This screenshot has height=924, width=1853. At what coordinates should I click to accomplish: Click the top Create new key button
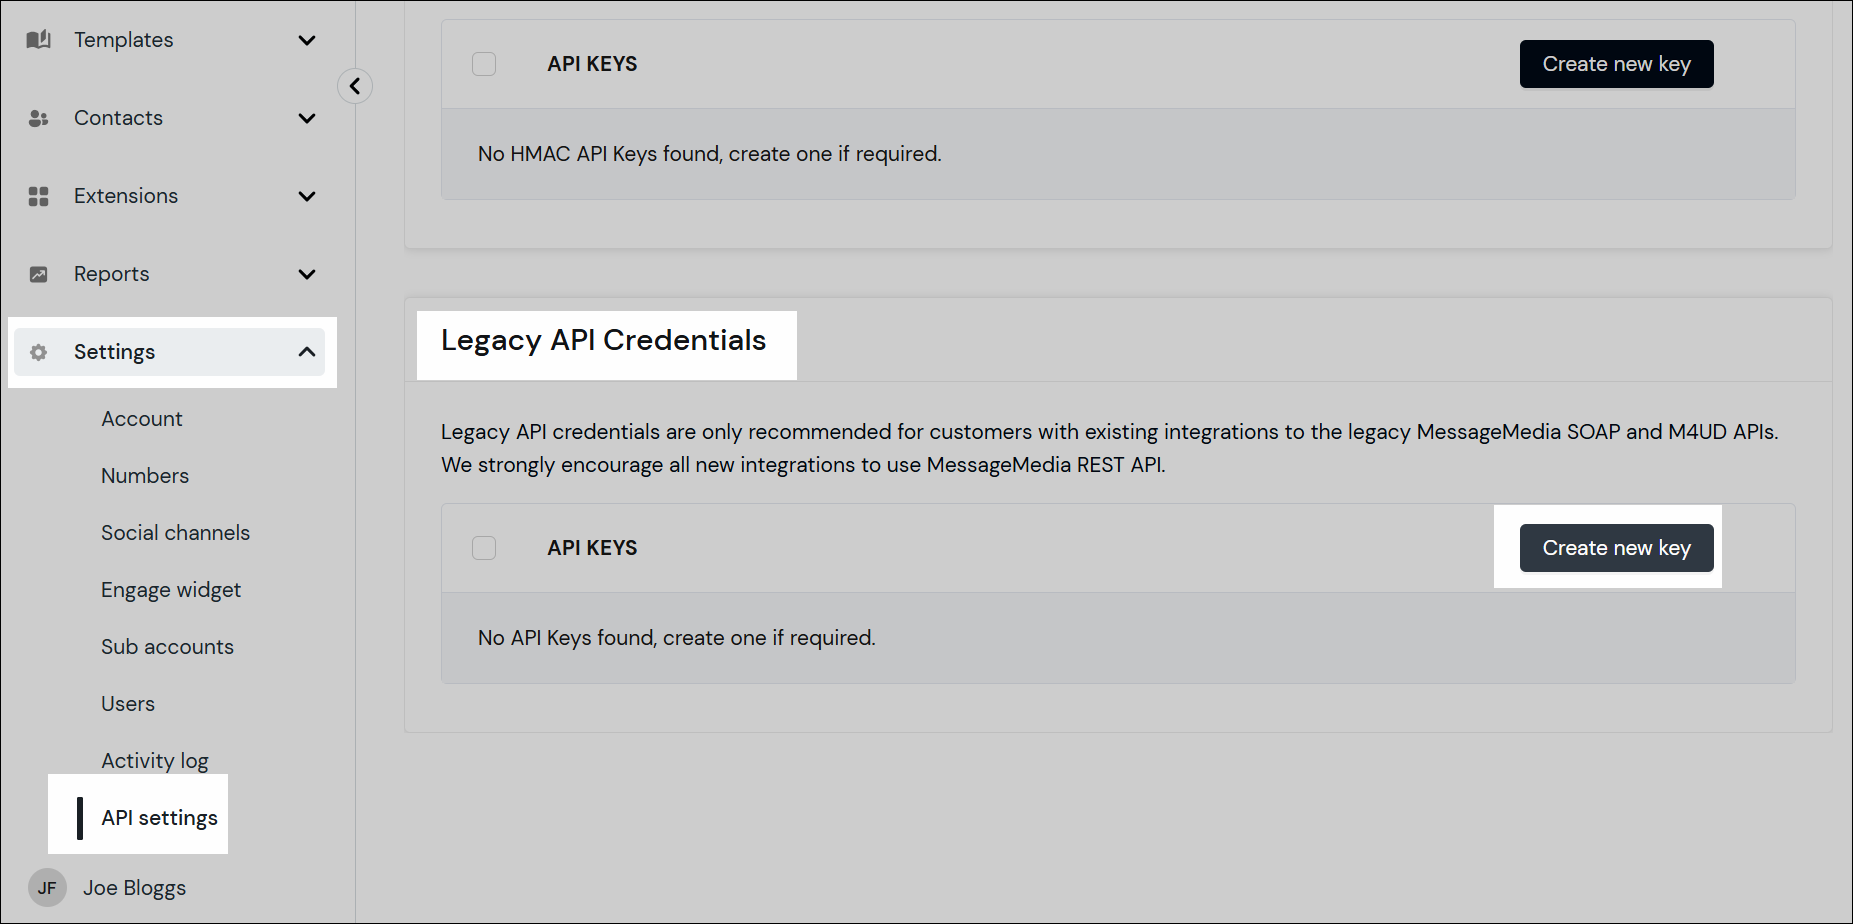coord(1616,63)
